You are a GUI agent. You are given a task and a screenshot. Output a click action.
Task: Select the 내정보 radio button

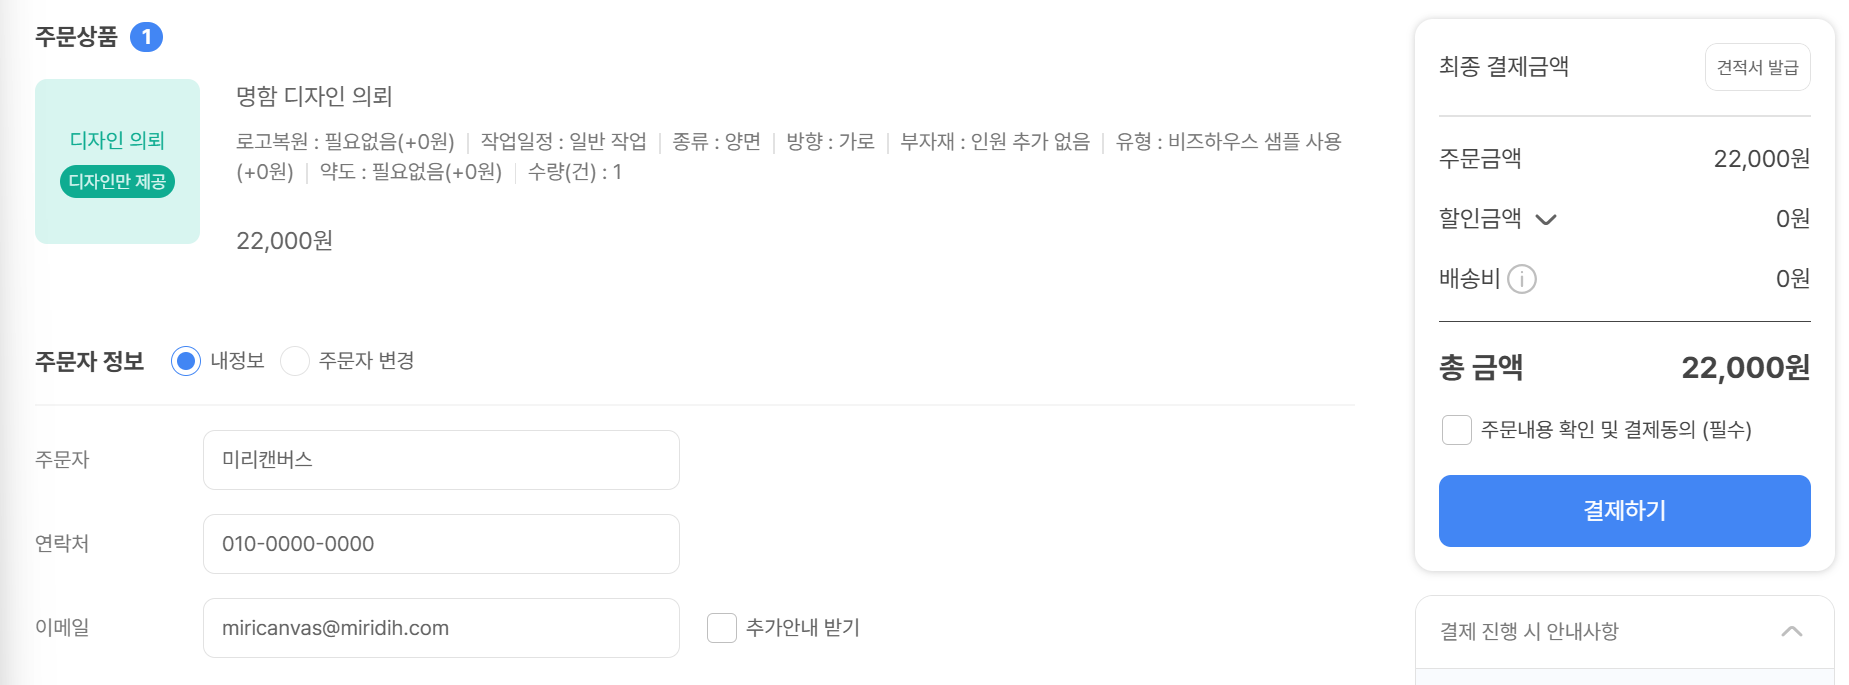point(186,361)
